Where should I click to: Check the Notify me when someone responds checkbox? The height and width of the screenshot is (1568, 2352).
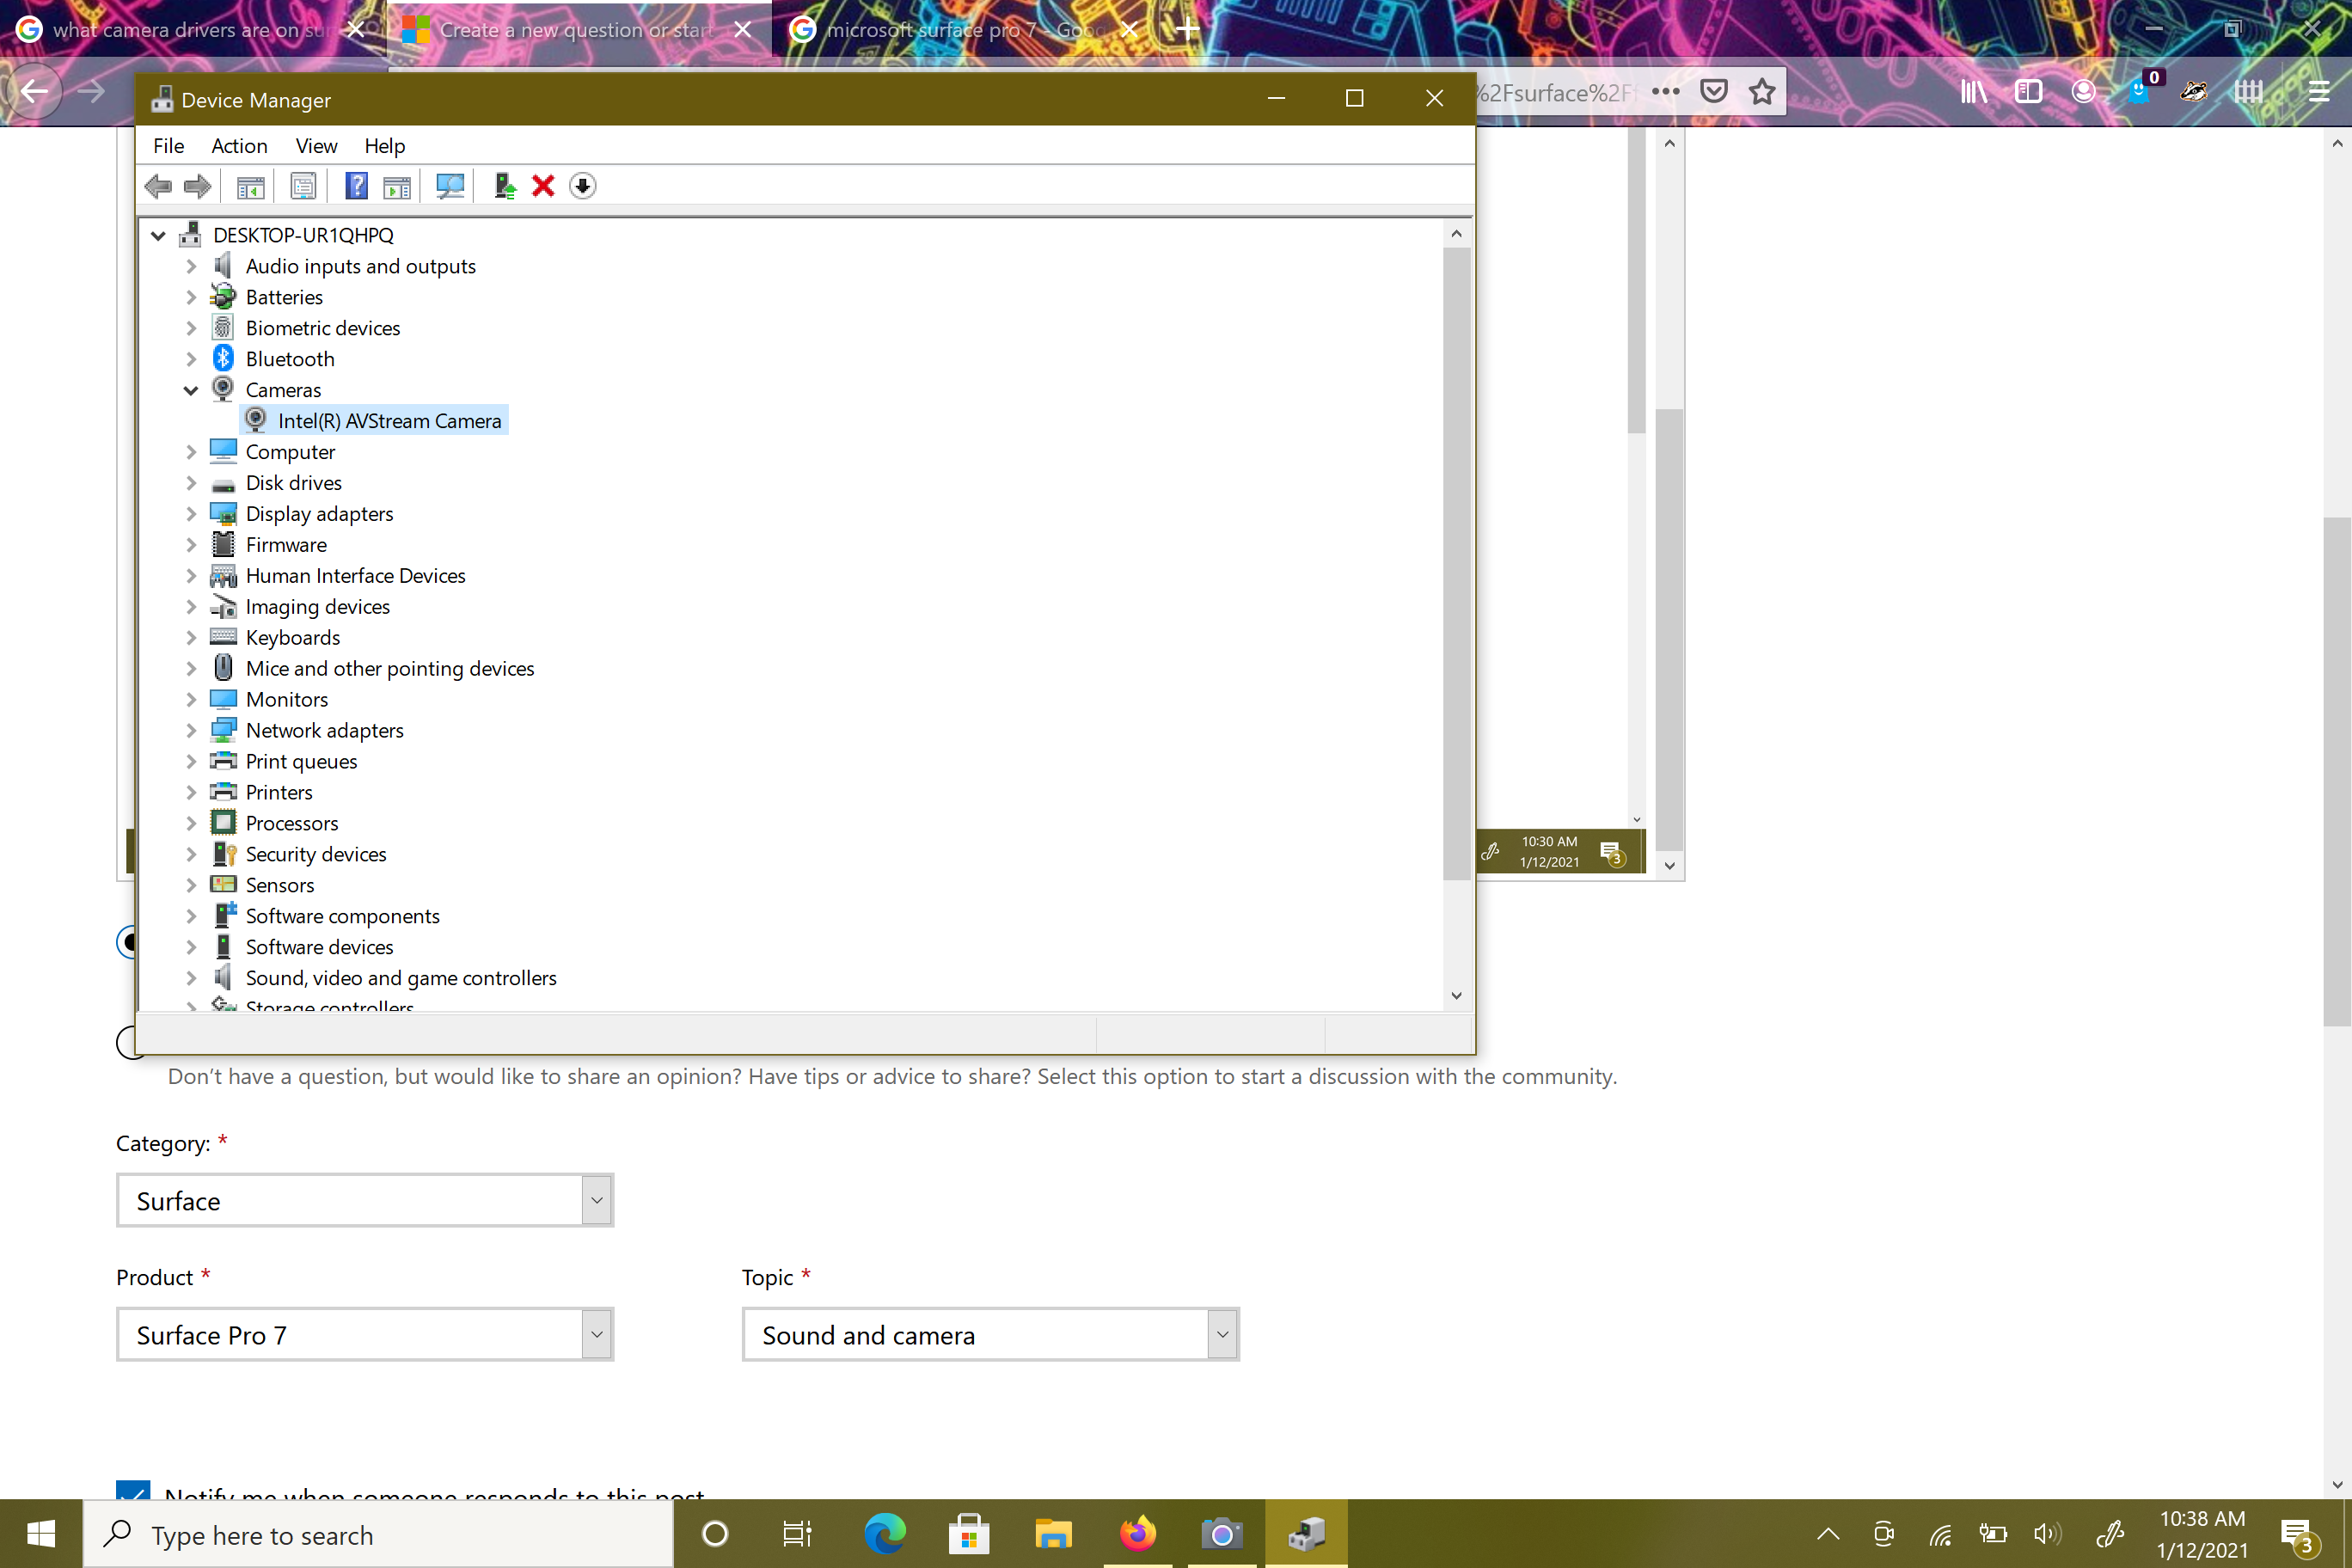point(133,1490)
